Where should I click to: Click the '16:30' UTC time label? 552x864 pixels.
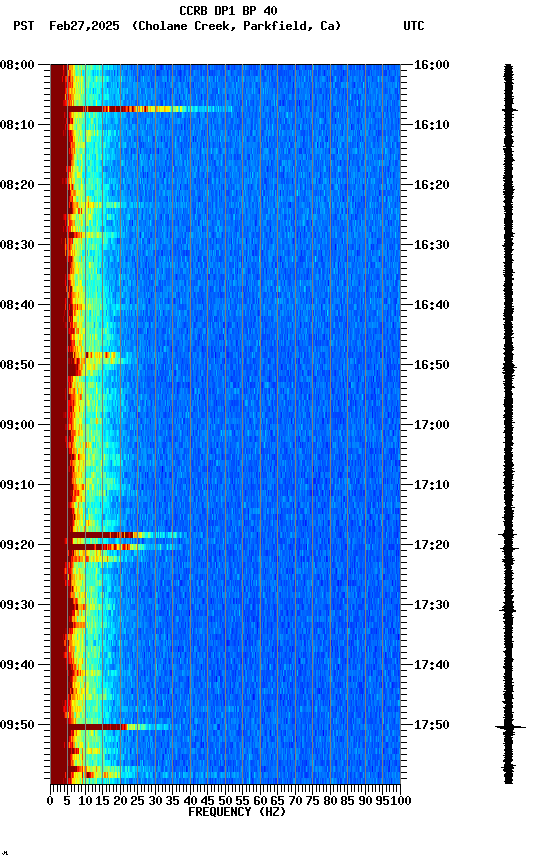tap(432, 245)
